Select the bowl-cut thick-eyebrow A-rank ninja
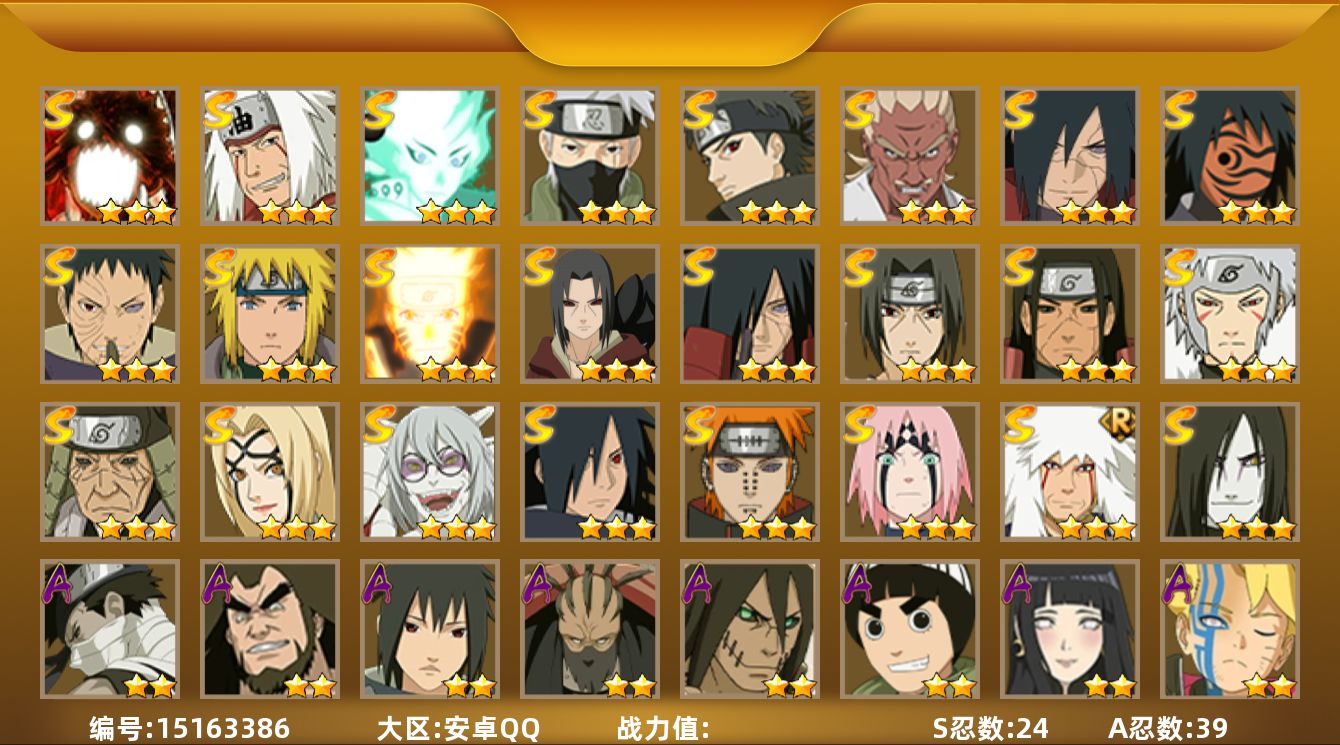1340x745 pixels. (x=910, y=629)
